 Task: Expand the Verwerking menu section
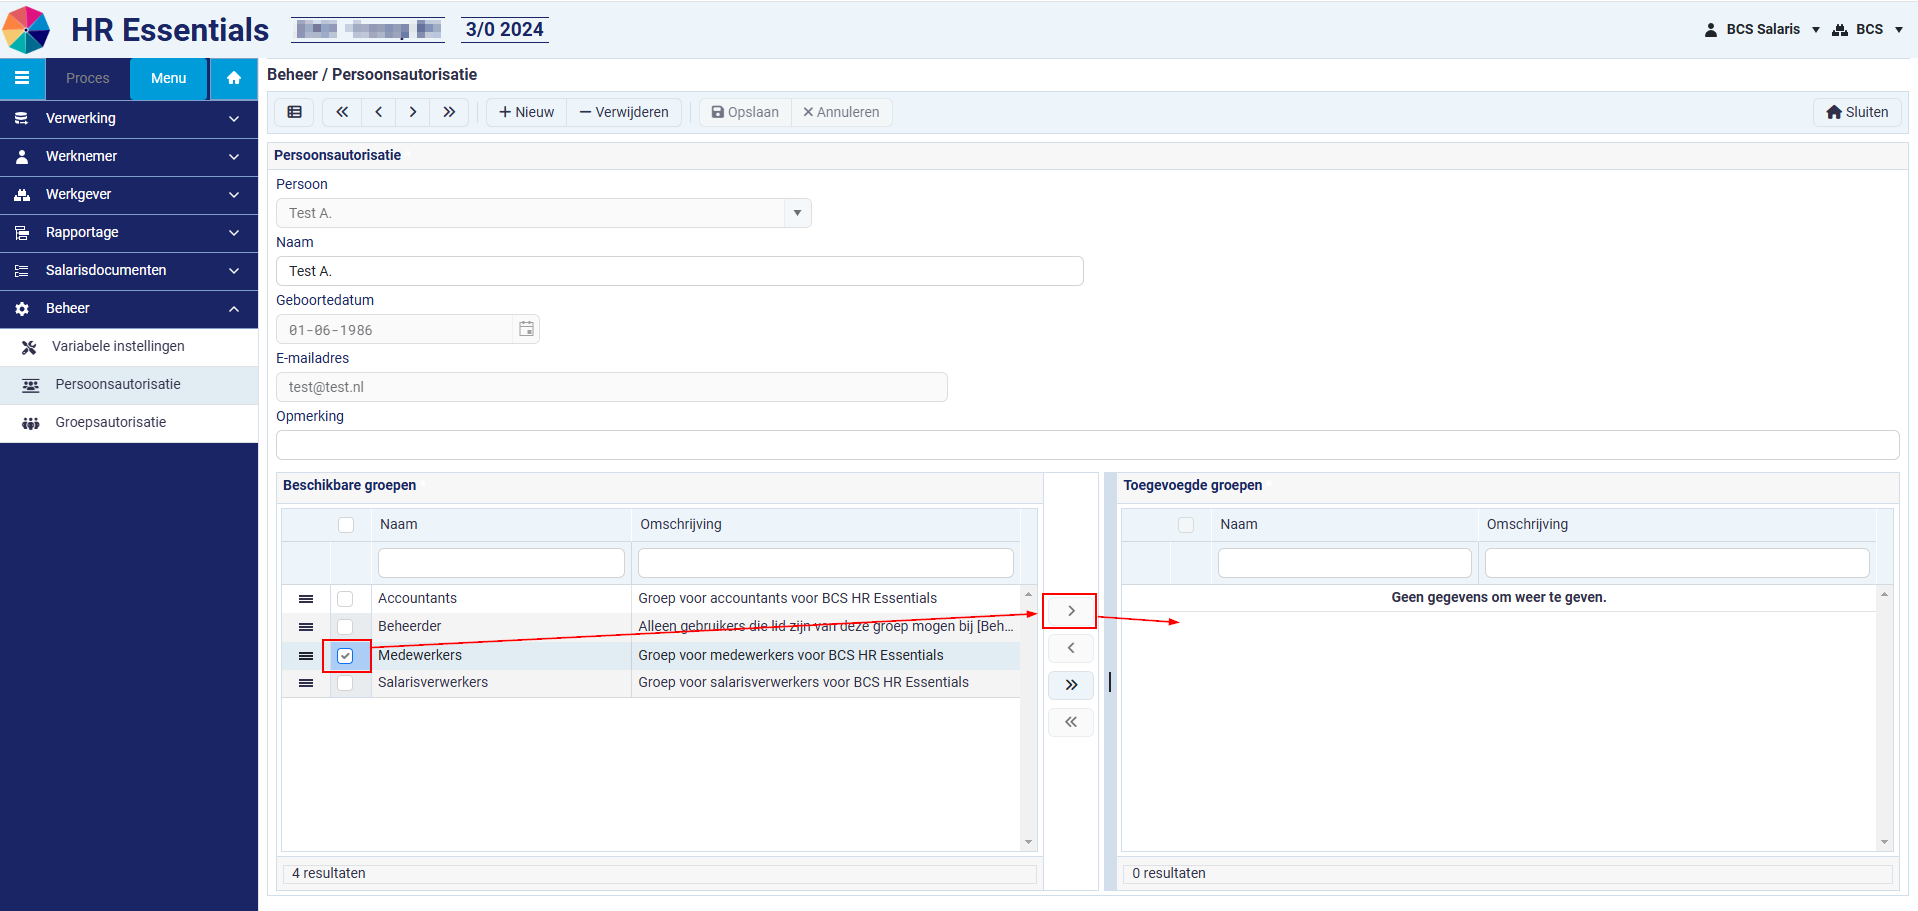129,118
